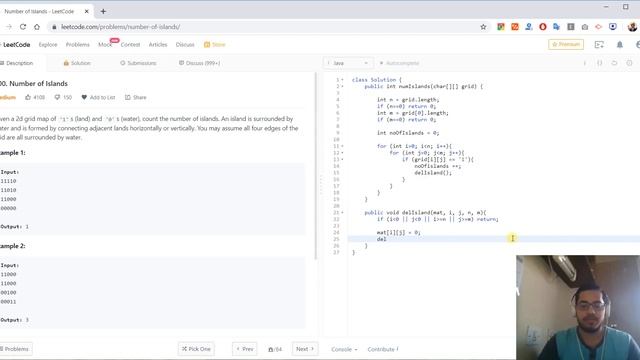The image size is (640, 360).
Task: Open the LeetCode notifications bell
Action: [620, 44]
